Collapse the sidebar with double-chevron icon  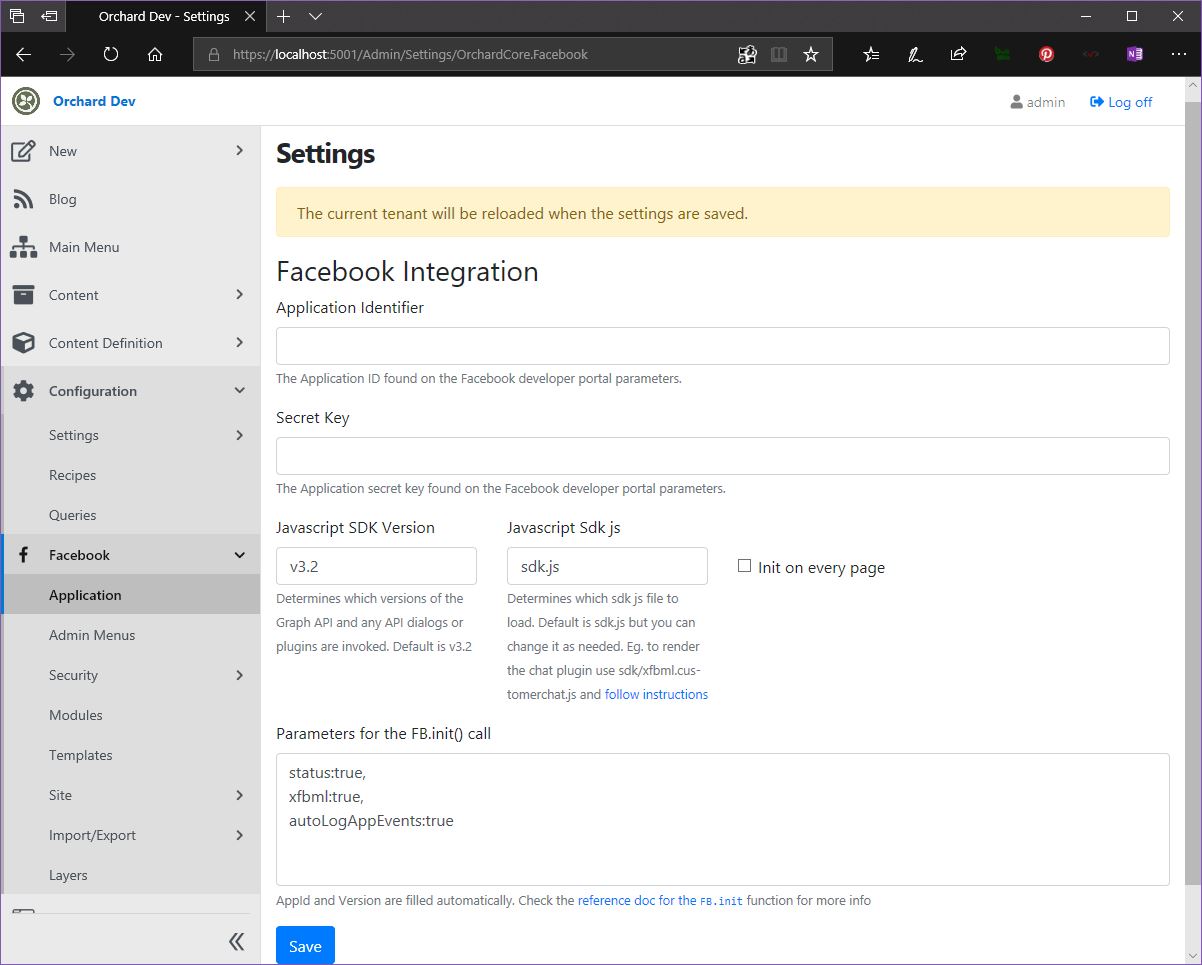tap(237, 941)
